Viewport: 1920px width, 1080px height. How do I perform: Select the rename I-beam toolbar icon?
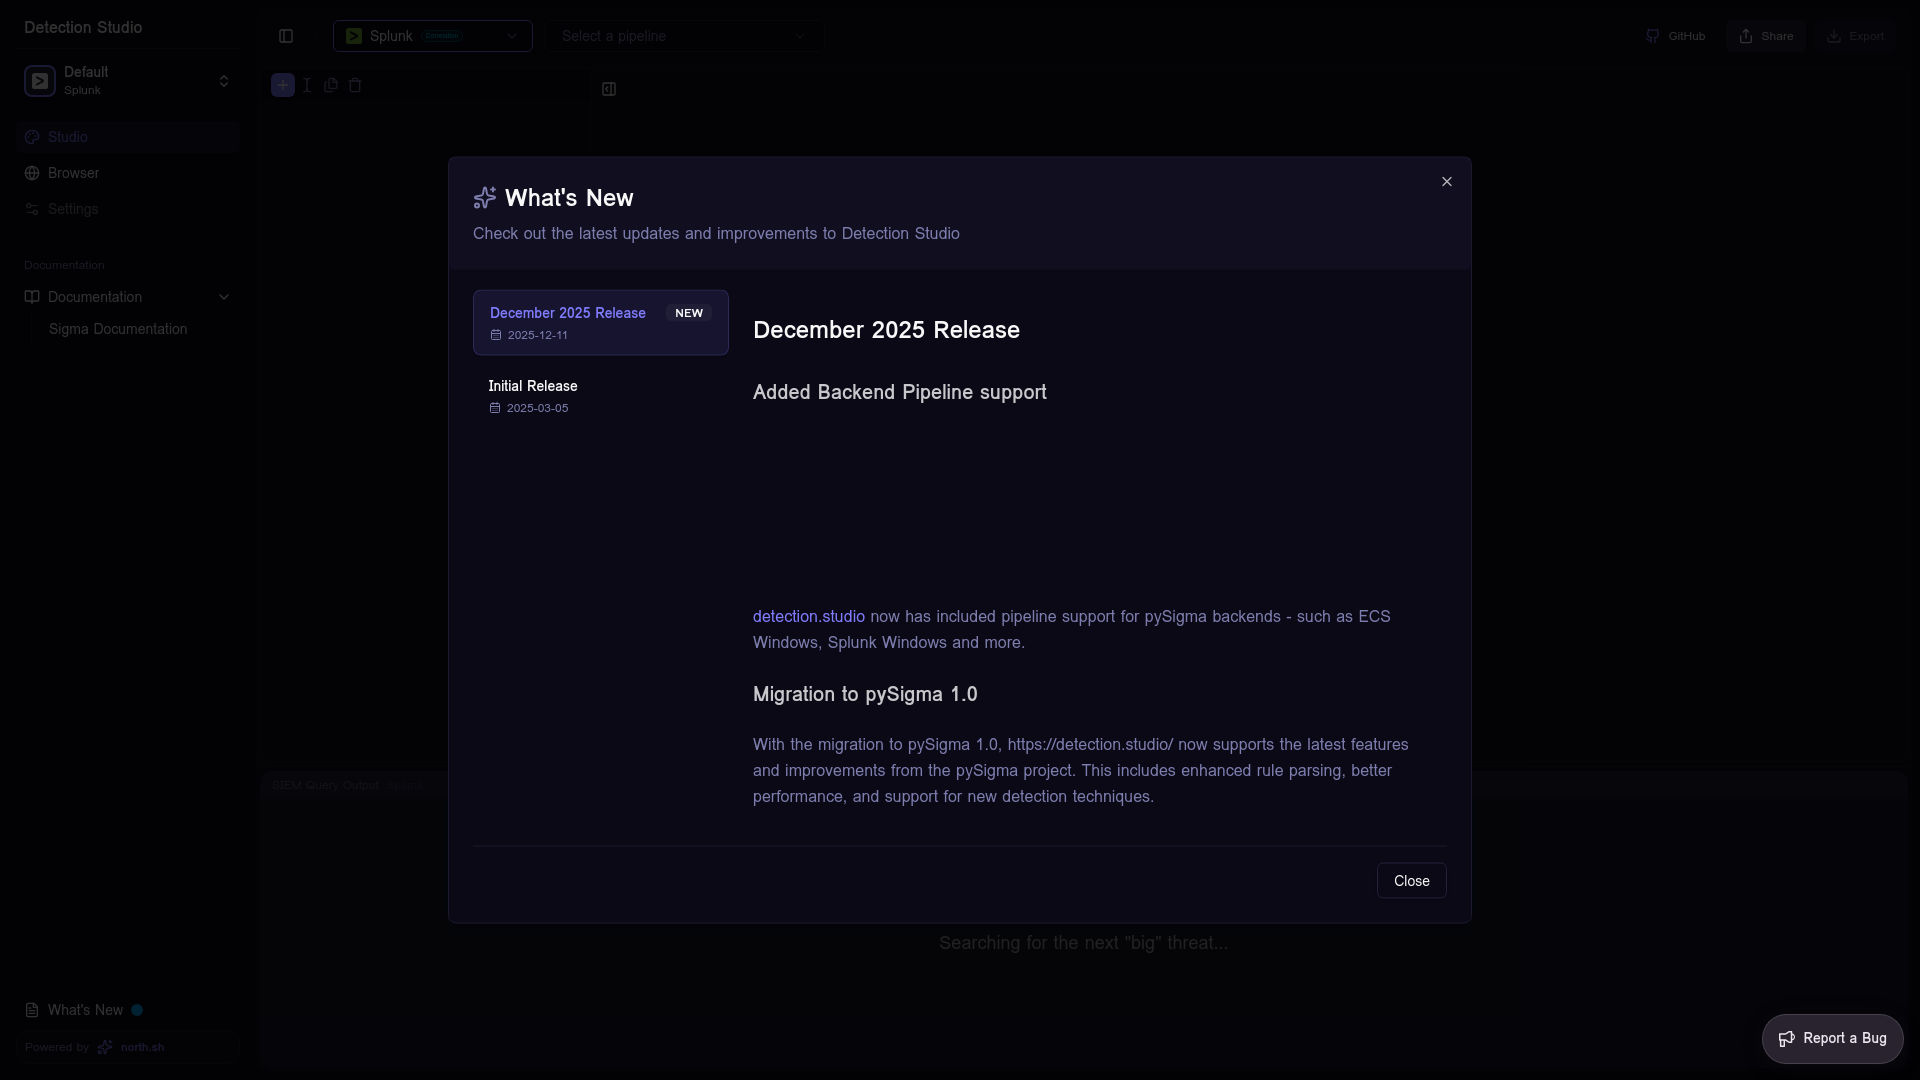tap(307, 85)
